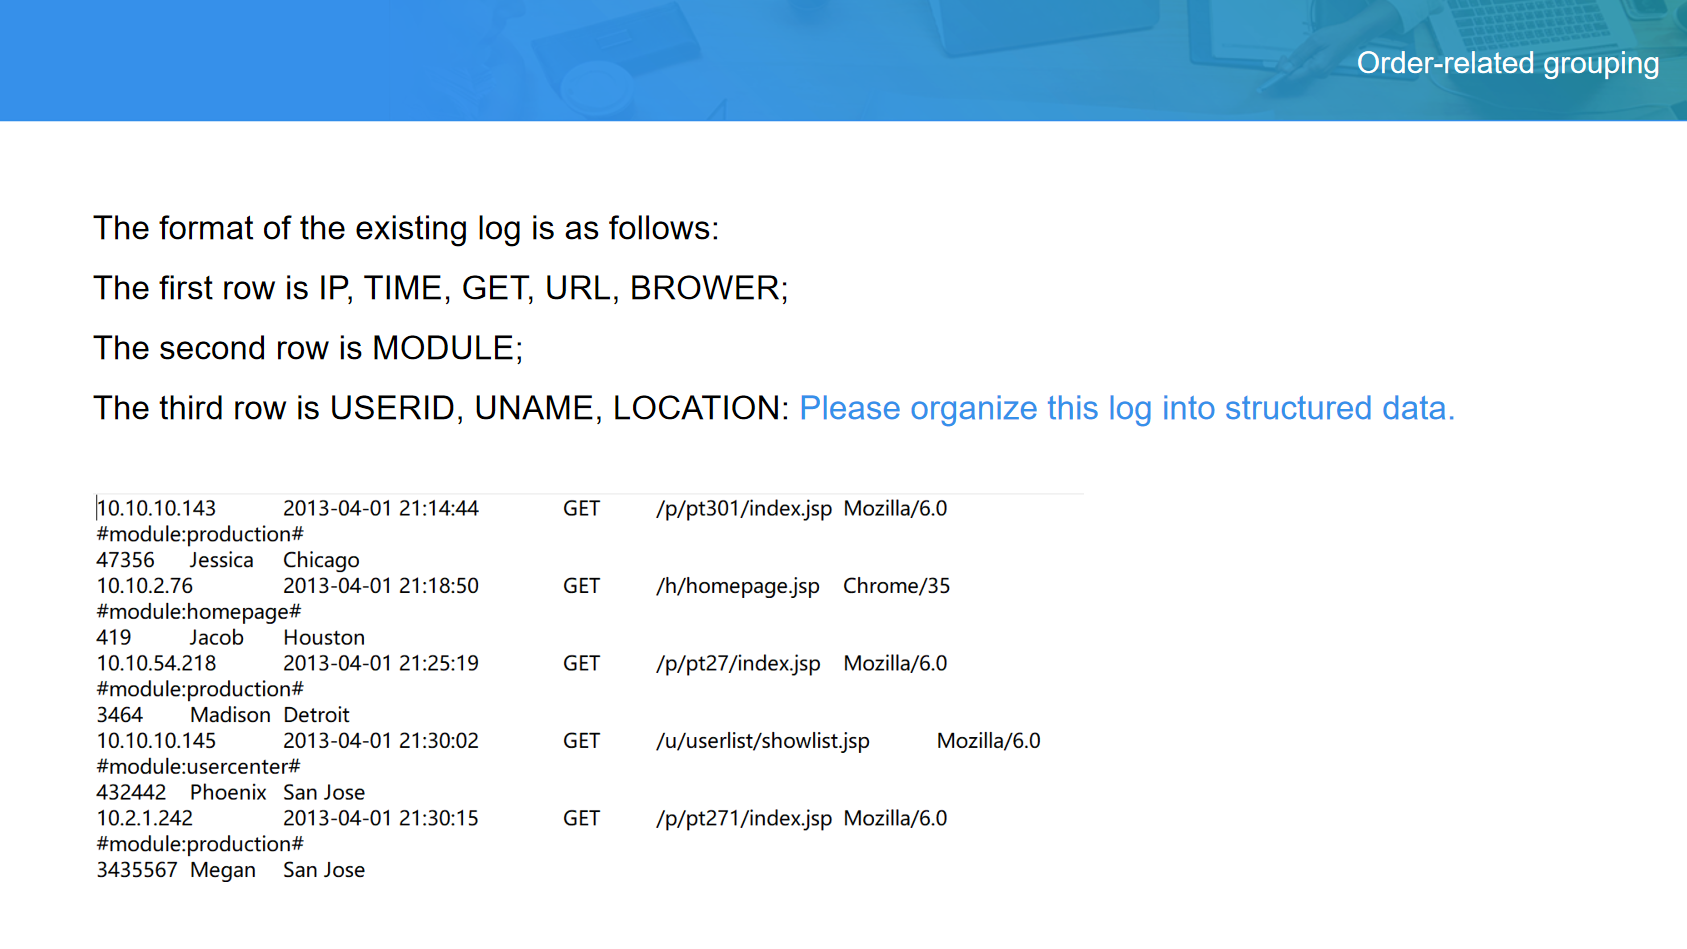Screen dimensions: 1687x949
Task: Click the timestamp 2013-04-01 21:14:44
Action: point(380,508)
